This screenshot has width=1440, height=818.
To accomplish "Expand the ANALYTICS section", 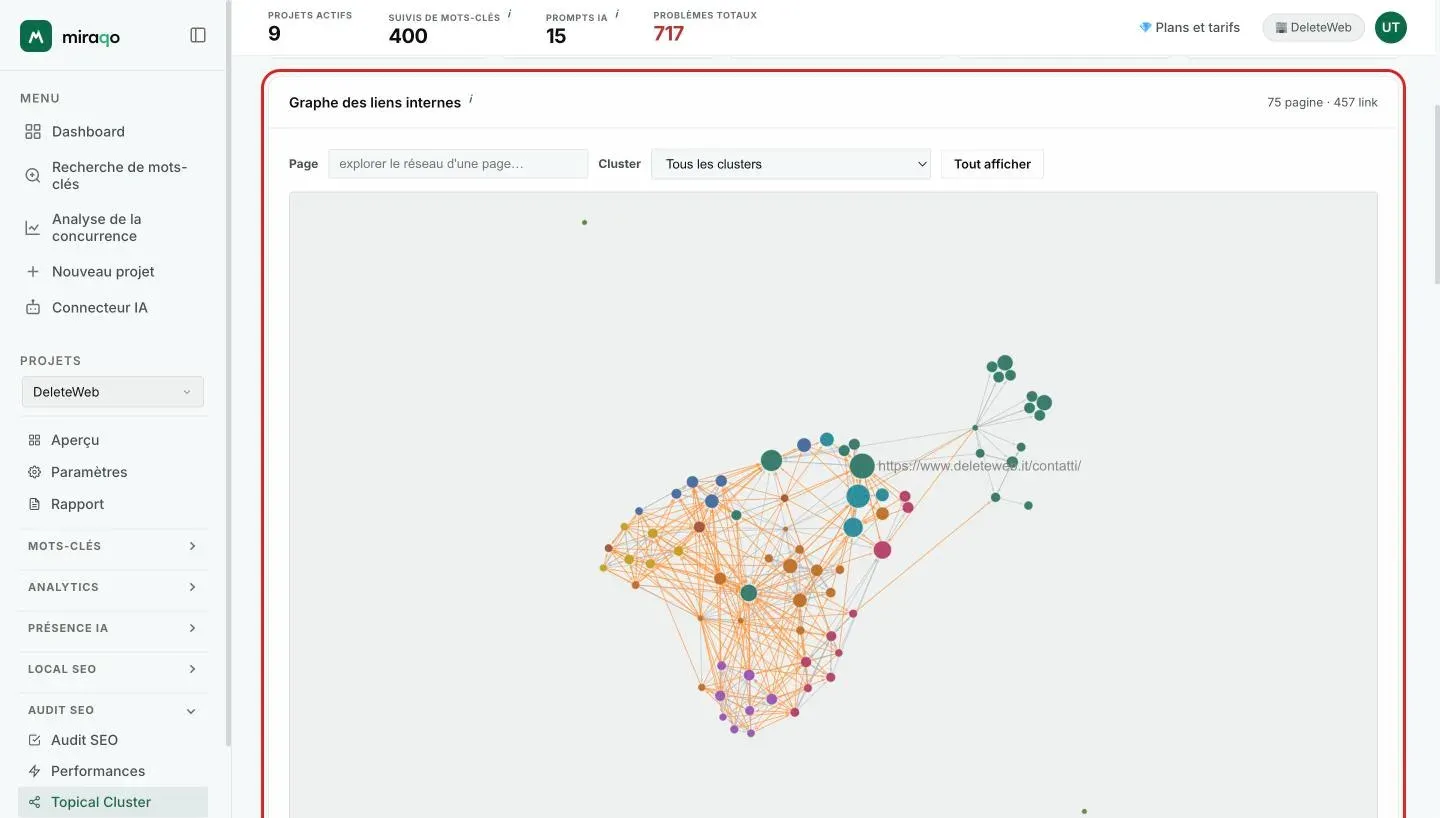I will point(113,587).
